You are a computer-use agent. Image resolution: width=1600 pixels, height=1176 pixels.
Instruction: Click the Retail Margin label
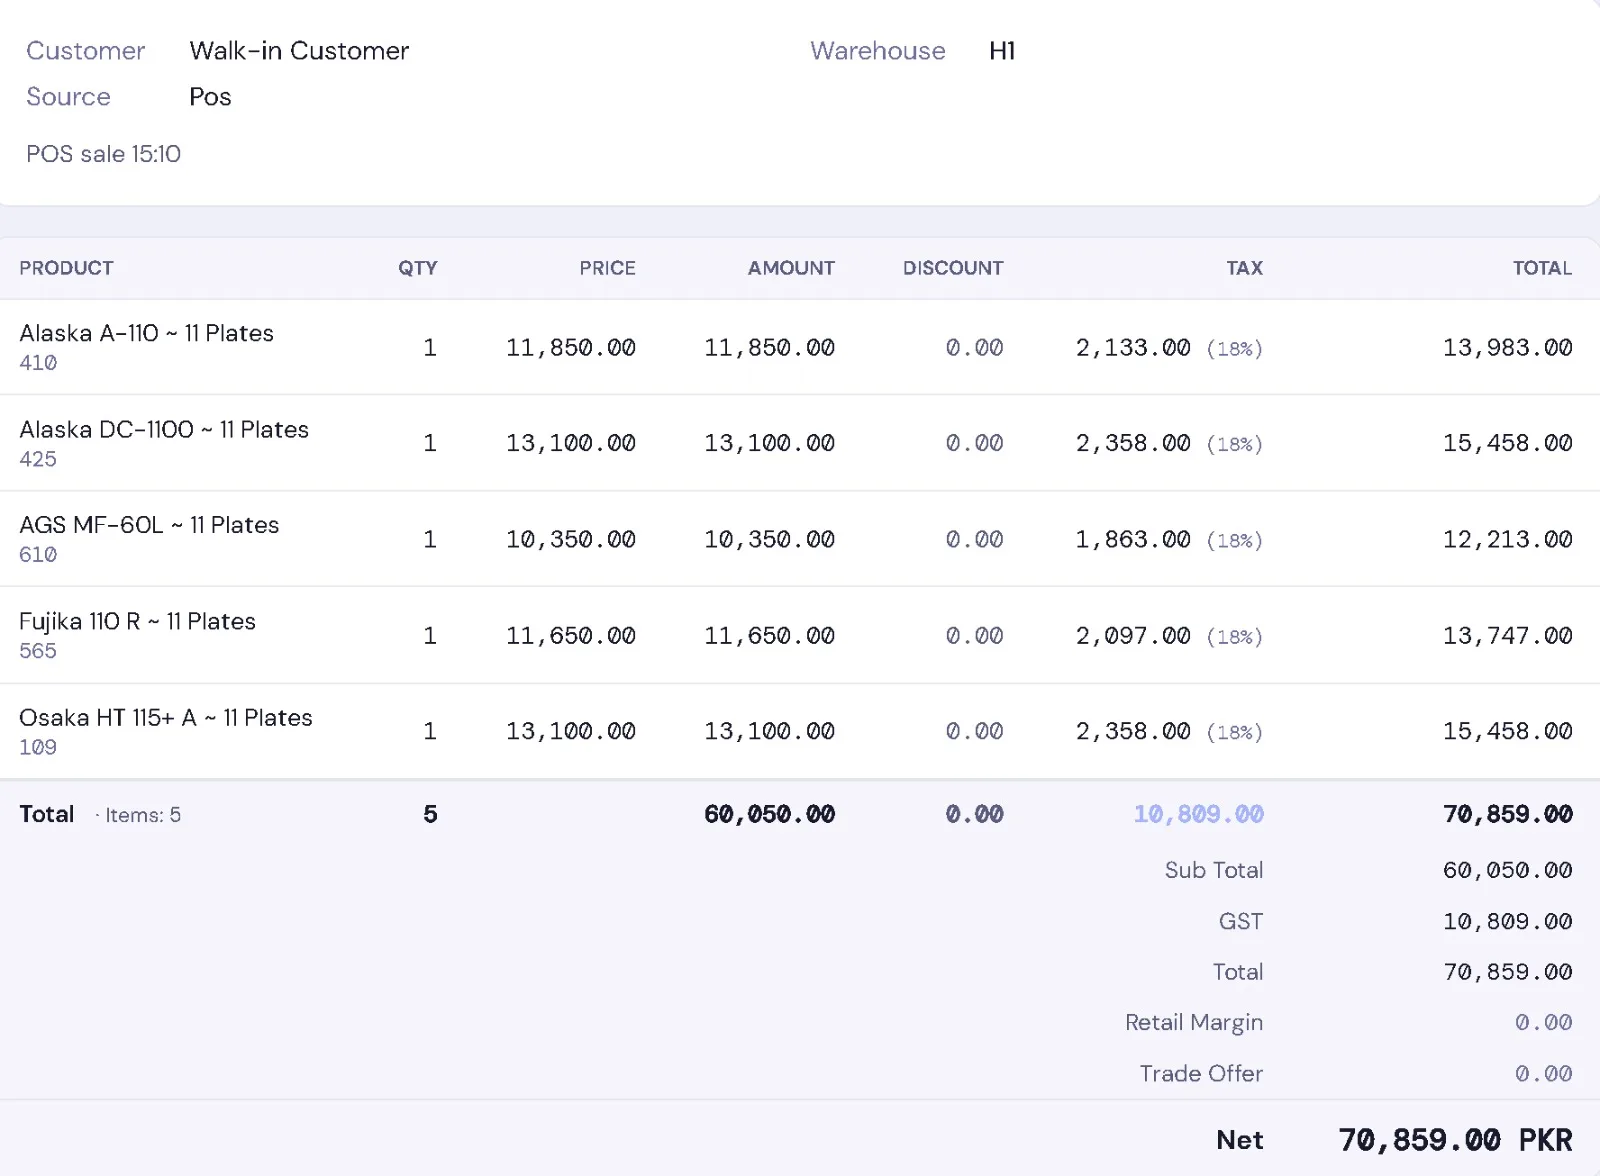[1194, 1023]
